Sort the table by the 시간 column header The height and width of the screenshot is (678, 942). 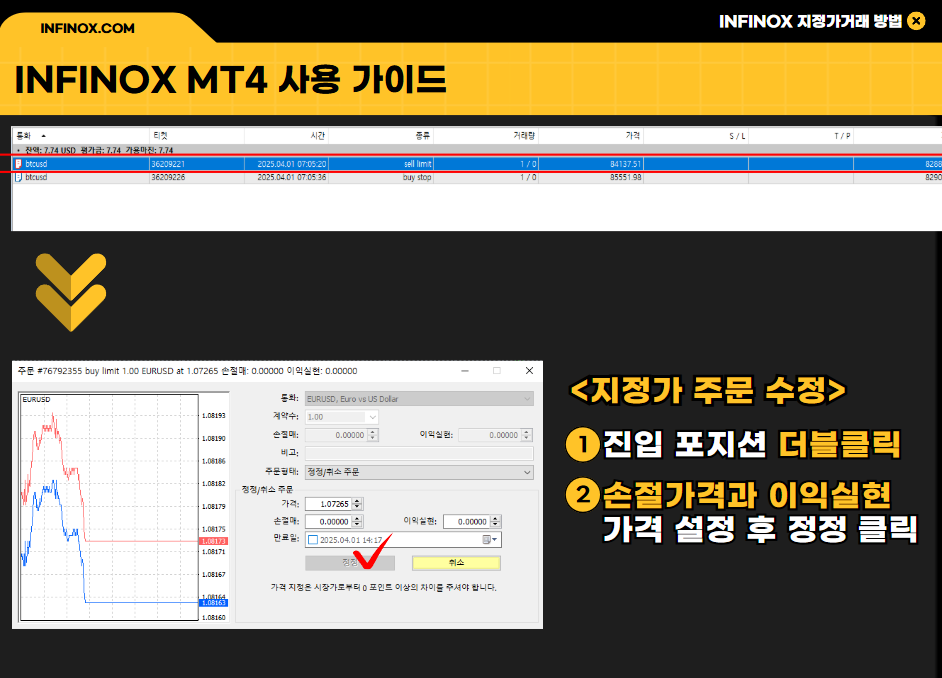point(286,136)
